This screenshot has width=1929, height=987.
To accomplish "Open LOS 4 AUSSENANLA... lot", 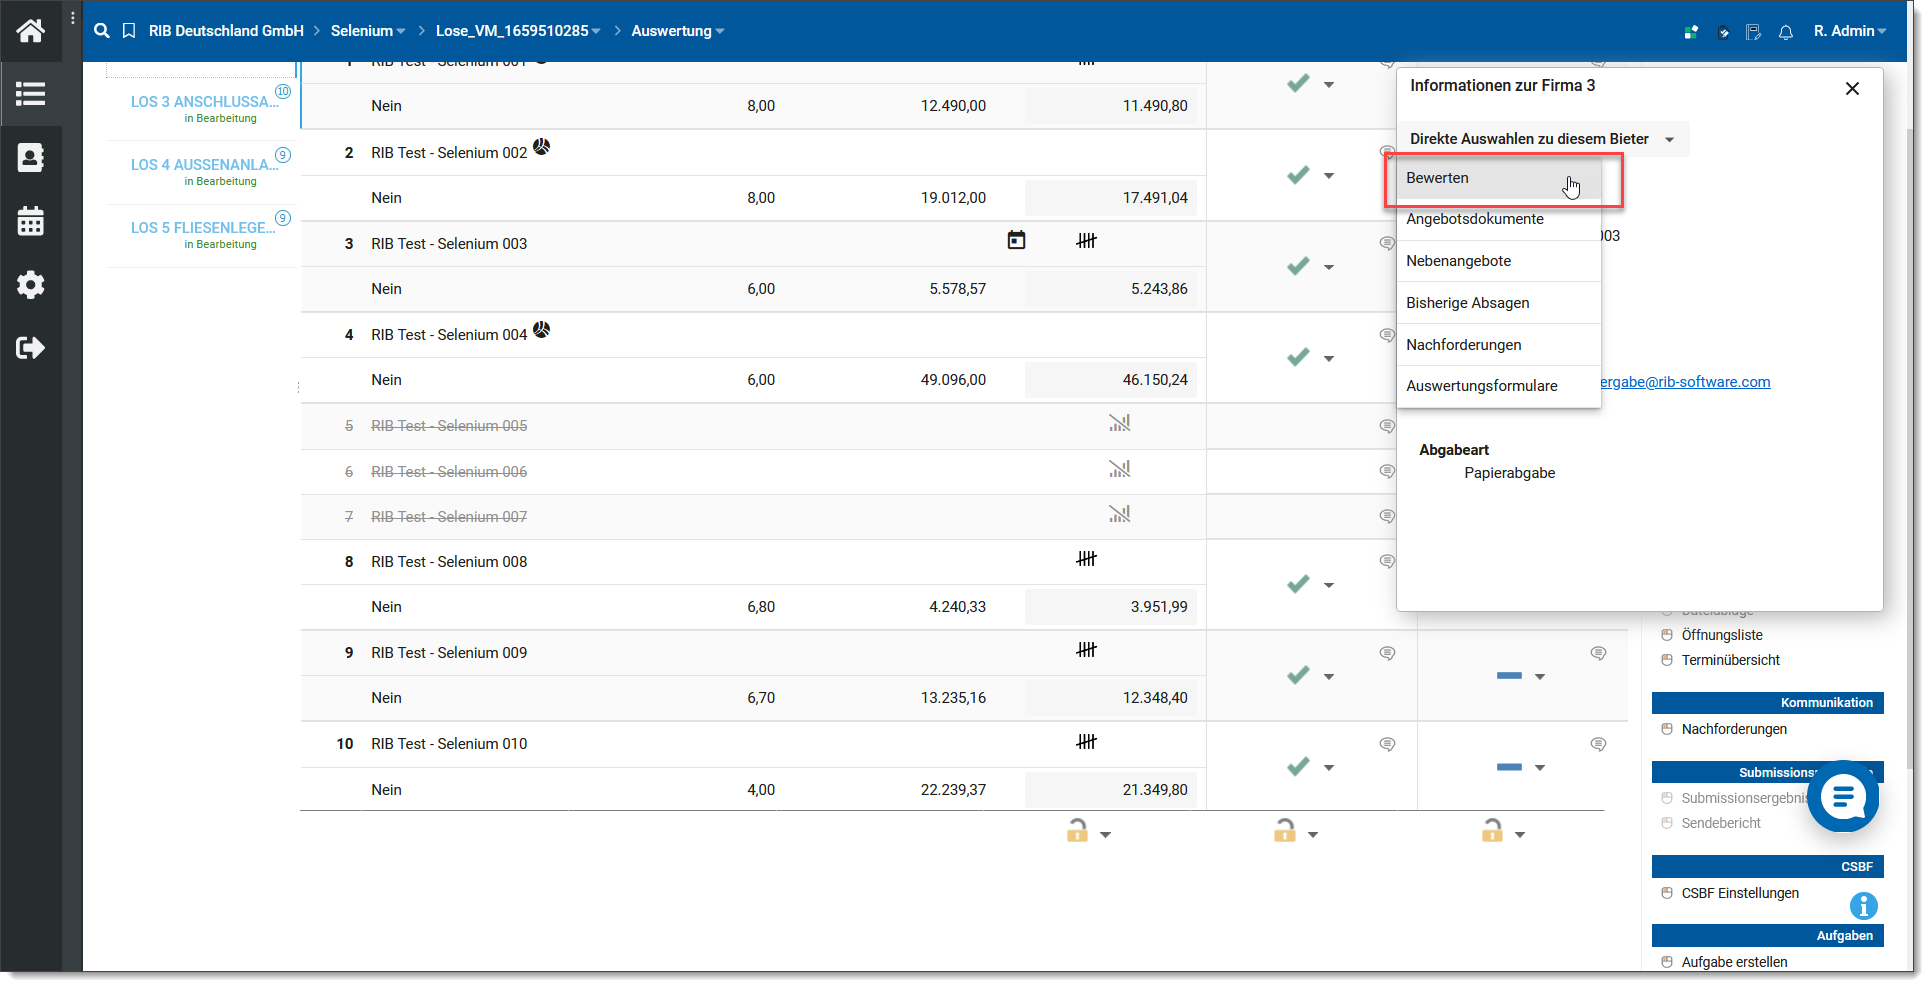I will point(204,165).
